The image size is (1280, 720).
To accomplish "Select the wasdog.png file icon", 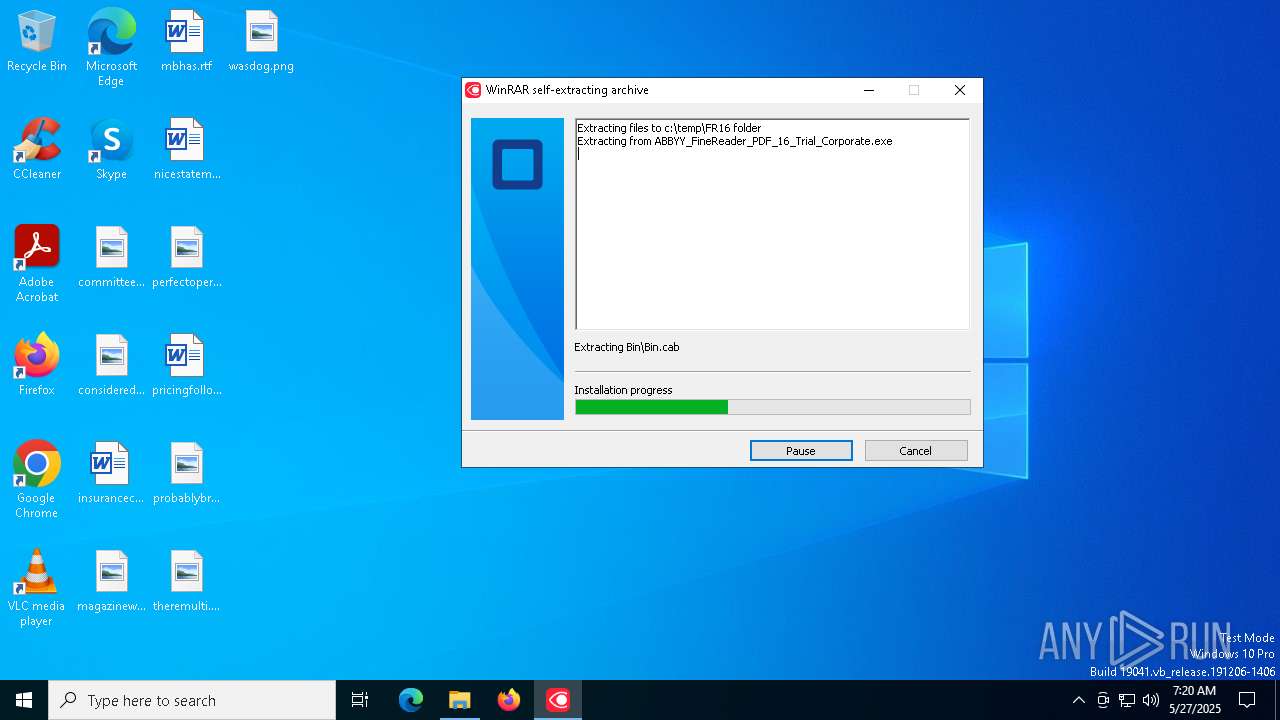I will click(261, 42).
